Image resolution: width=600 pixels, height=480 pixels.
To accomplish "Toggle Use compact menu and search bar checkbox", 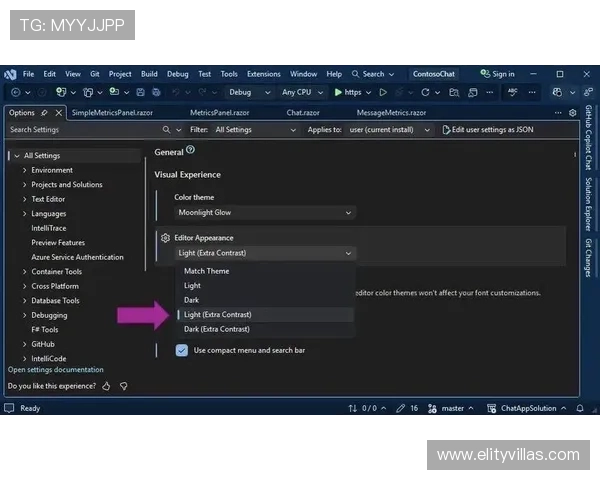I will pos(182,350).
